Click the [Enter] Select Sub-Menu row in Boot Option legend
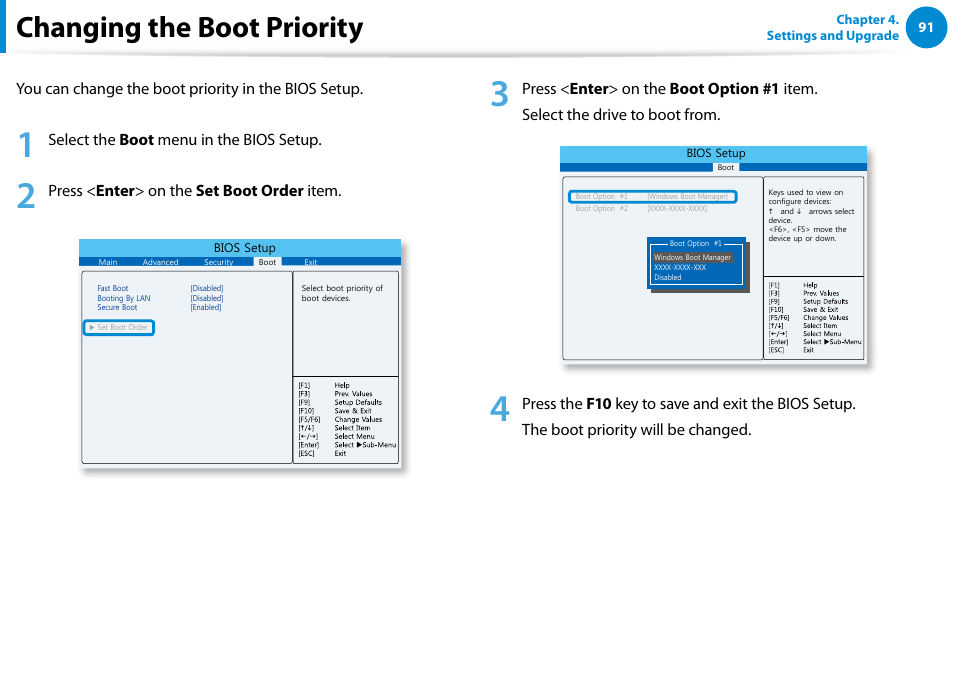Image resolution: width=954 pixels, height=677 pixels. coord(815,342)
